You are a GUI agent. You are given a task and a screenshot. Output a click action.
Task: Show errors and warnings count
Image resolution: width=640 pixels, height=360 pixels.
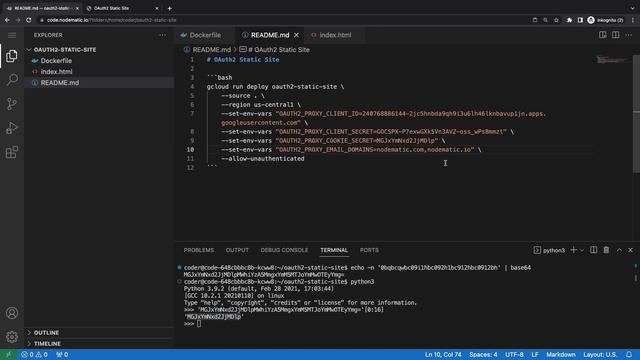coord(34,354)
